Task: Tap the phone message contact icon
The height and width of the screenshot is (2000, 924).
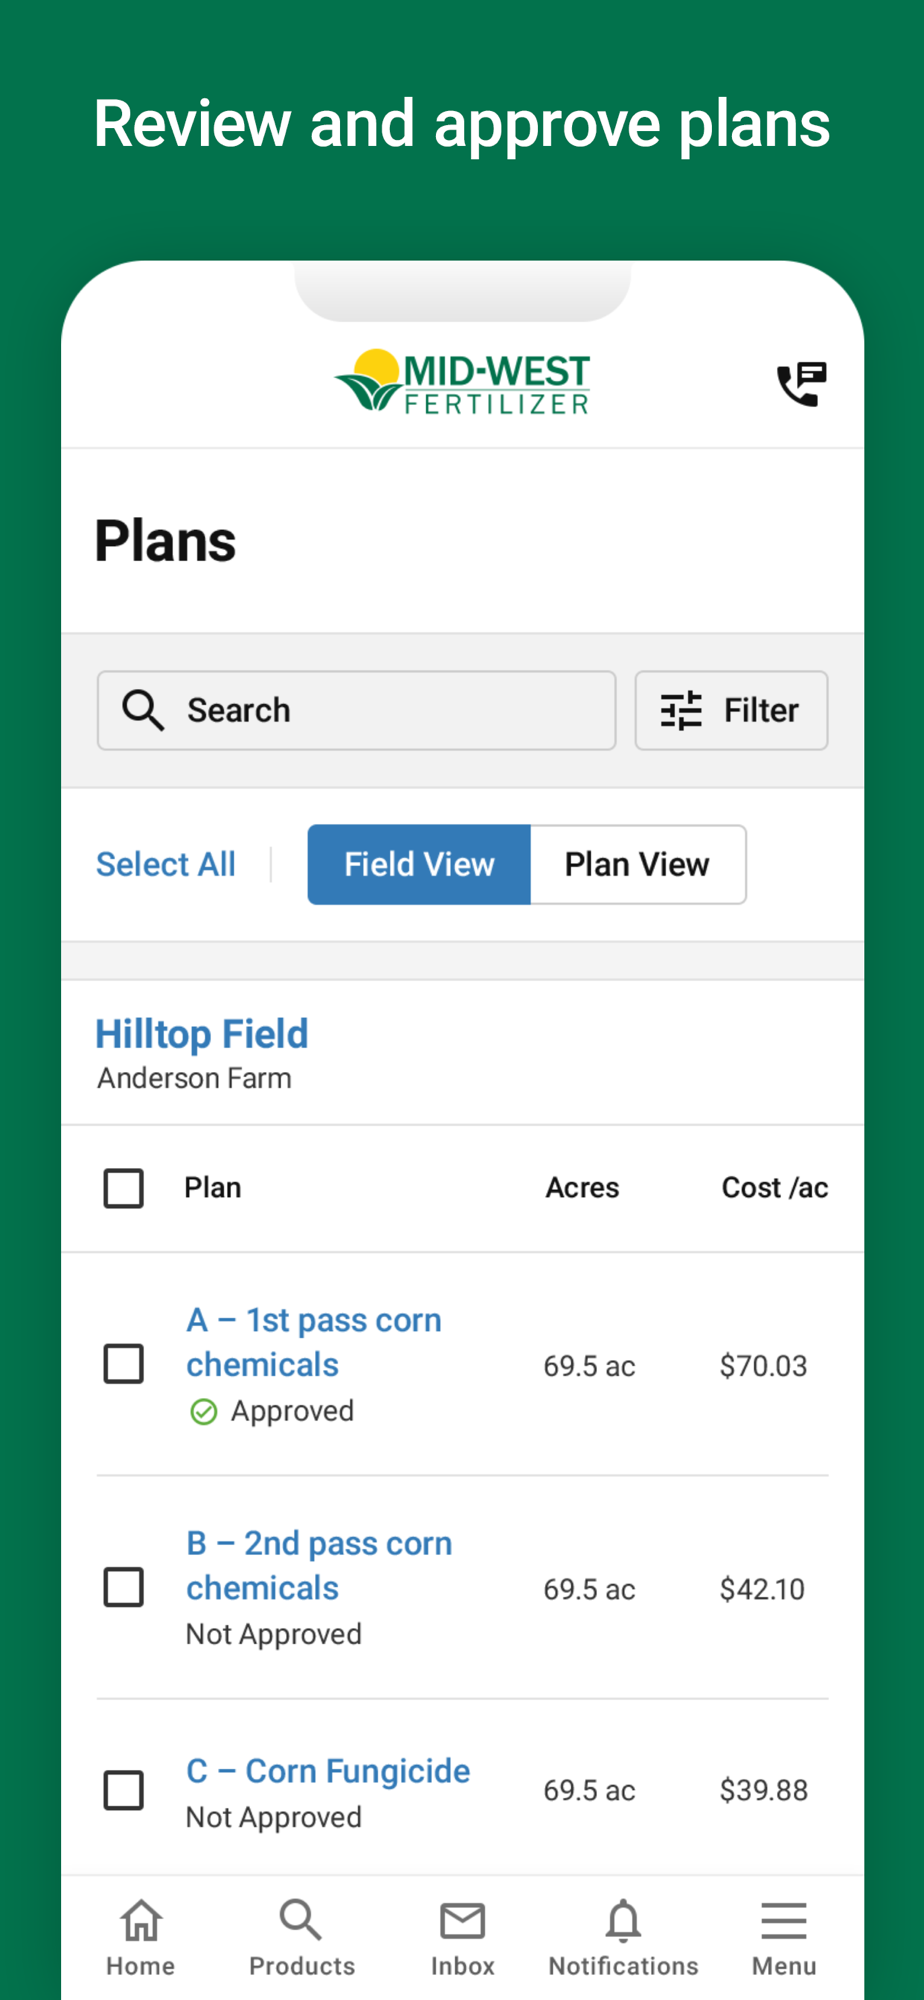Action: pyautogui.click(x=801, y=384)
